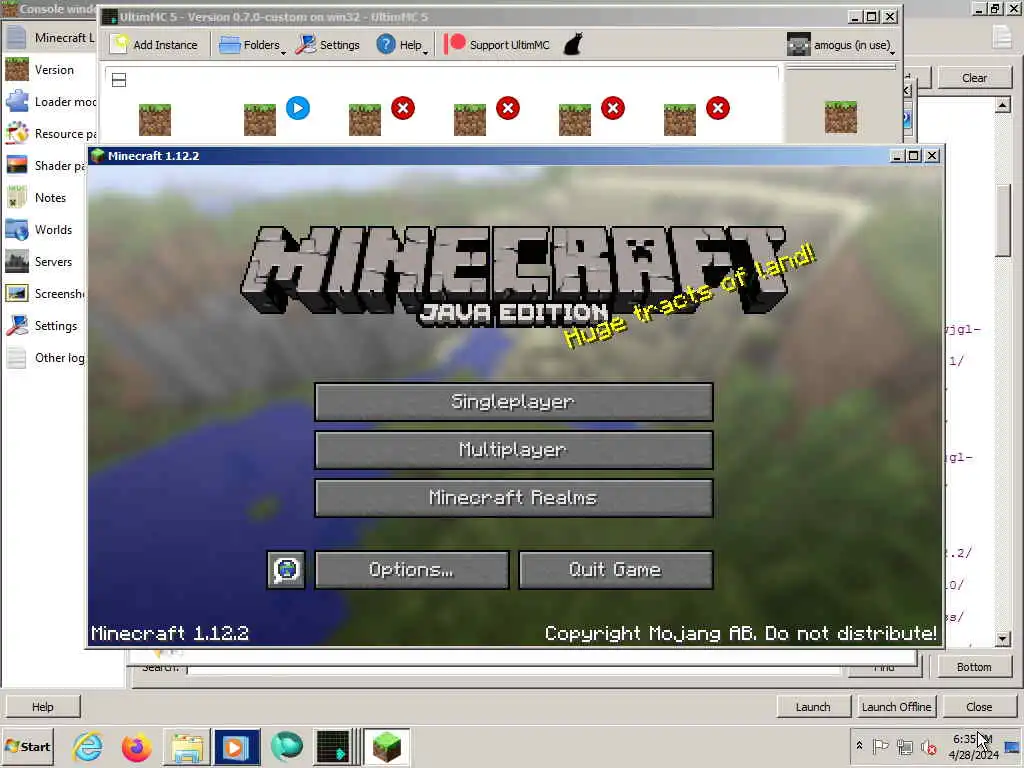Select the running instance with play badge
Image resolution: width=1024 pixels, height=768 pixels.
[260, 120]
